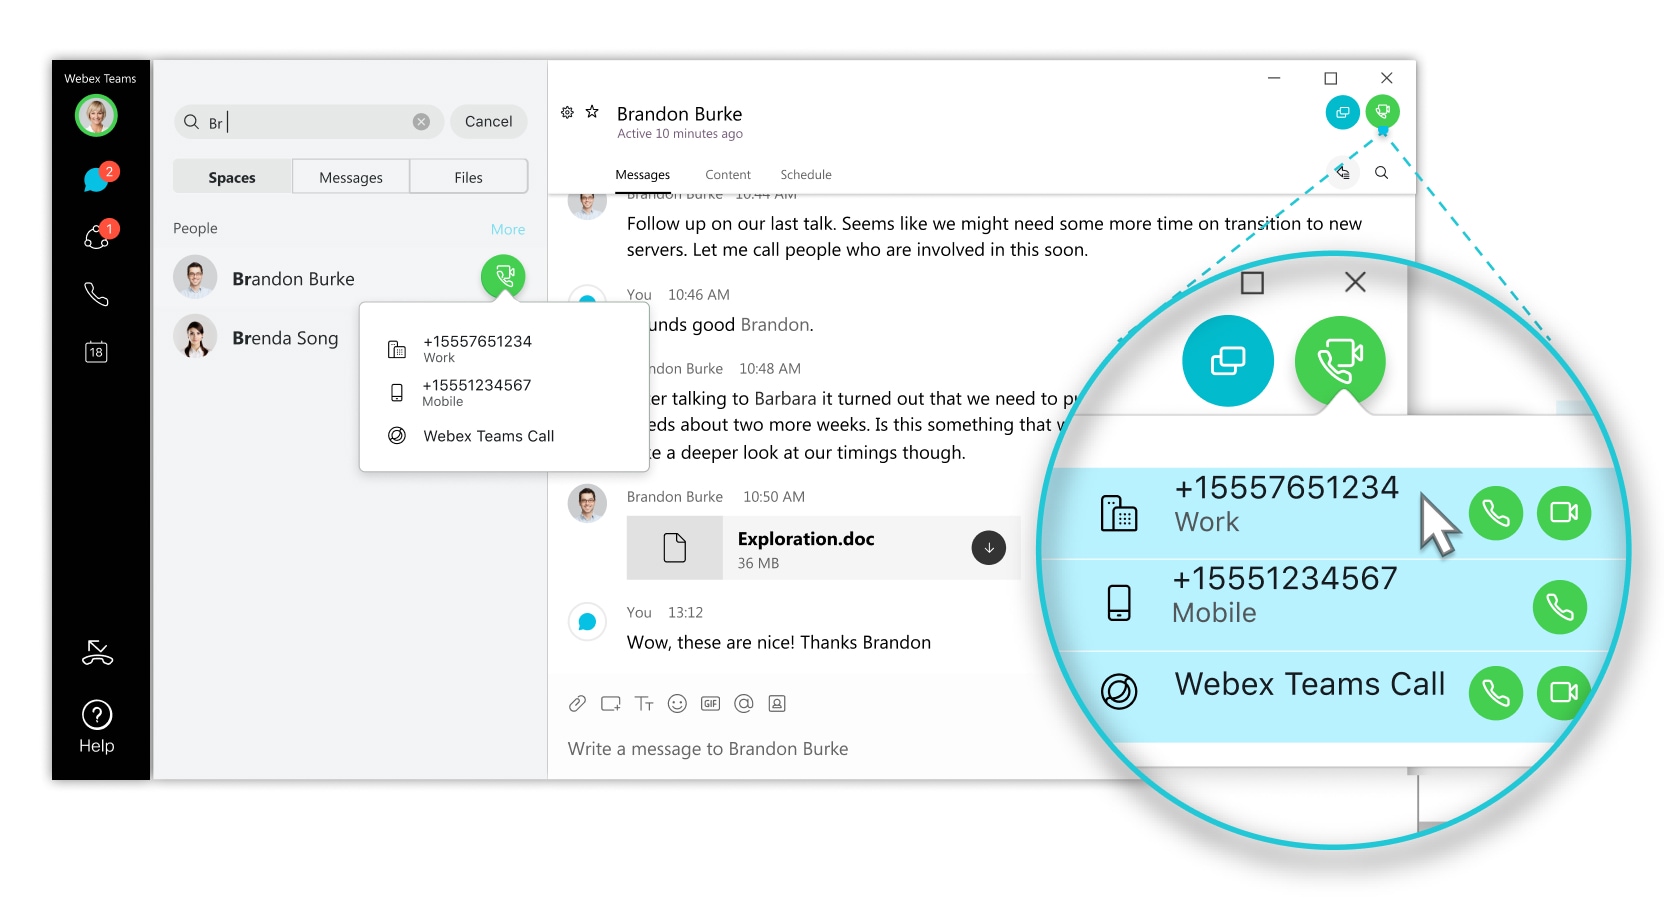The height and width of the screenshot is (924, 1664).
Task: Click Brandon Burke's avatar at 10:50 AM message
Action: click(587, 504)
